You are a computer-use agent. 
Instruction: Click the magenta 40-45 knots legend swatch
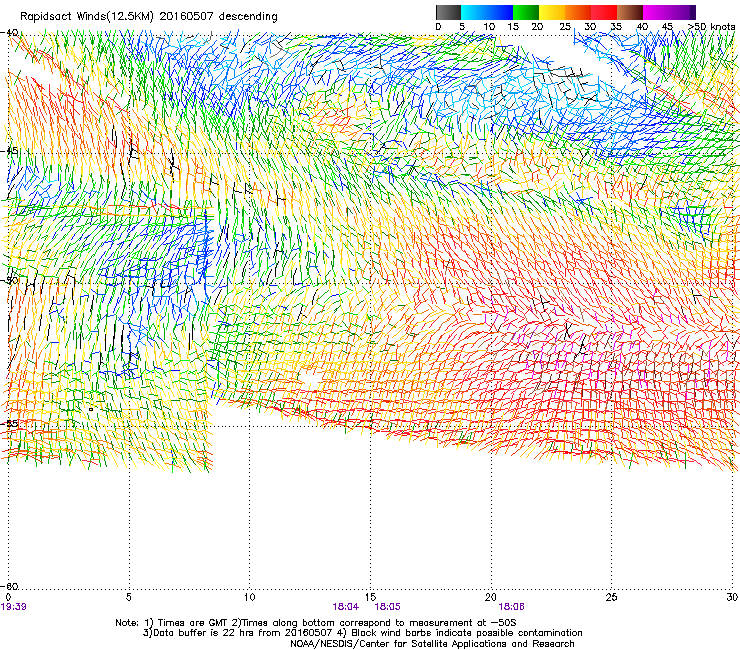click(x=656, y=12)
